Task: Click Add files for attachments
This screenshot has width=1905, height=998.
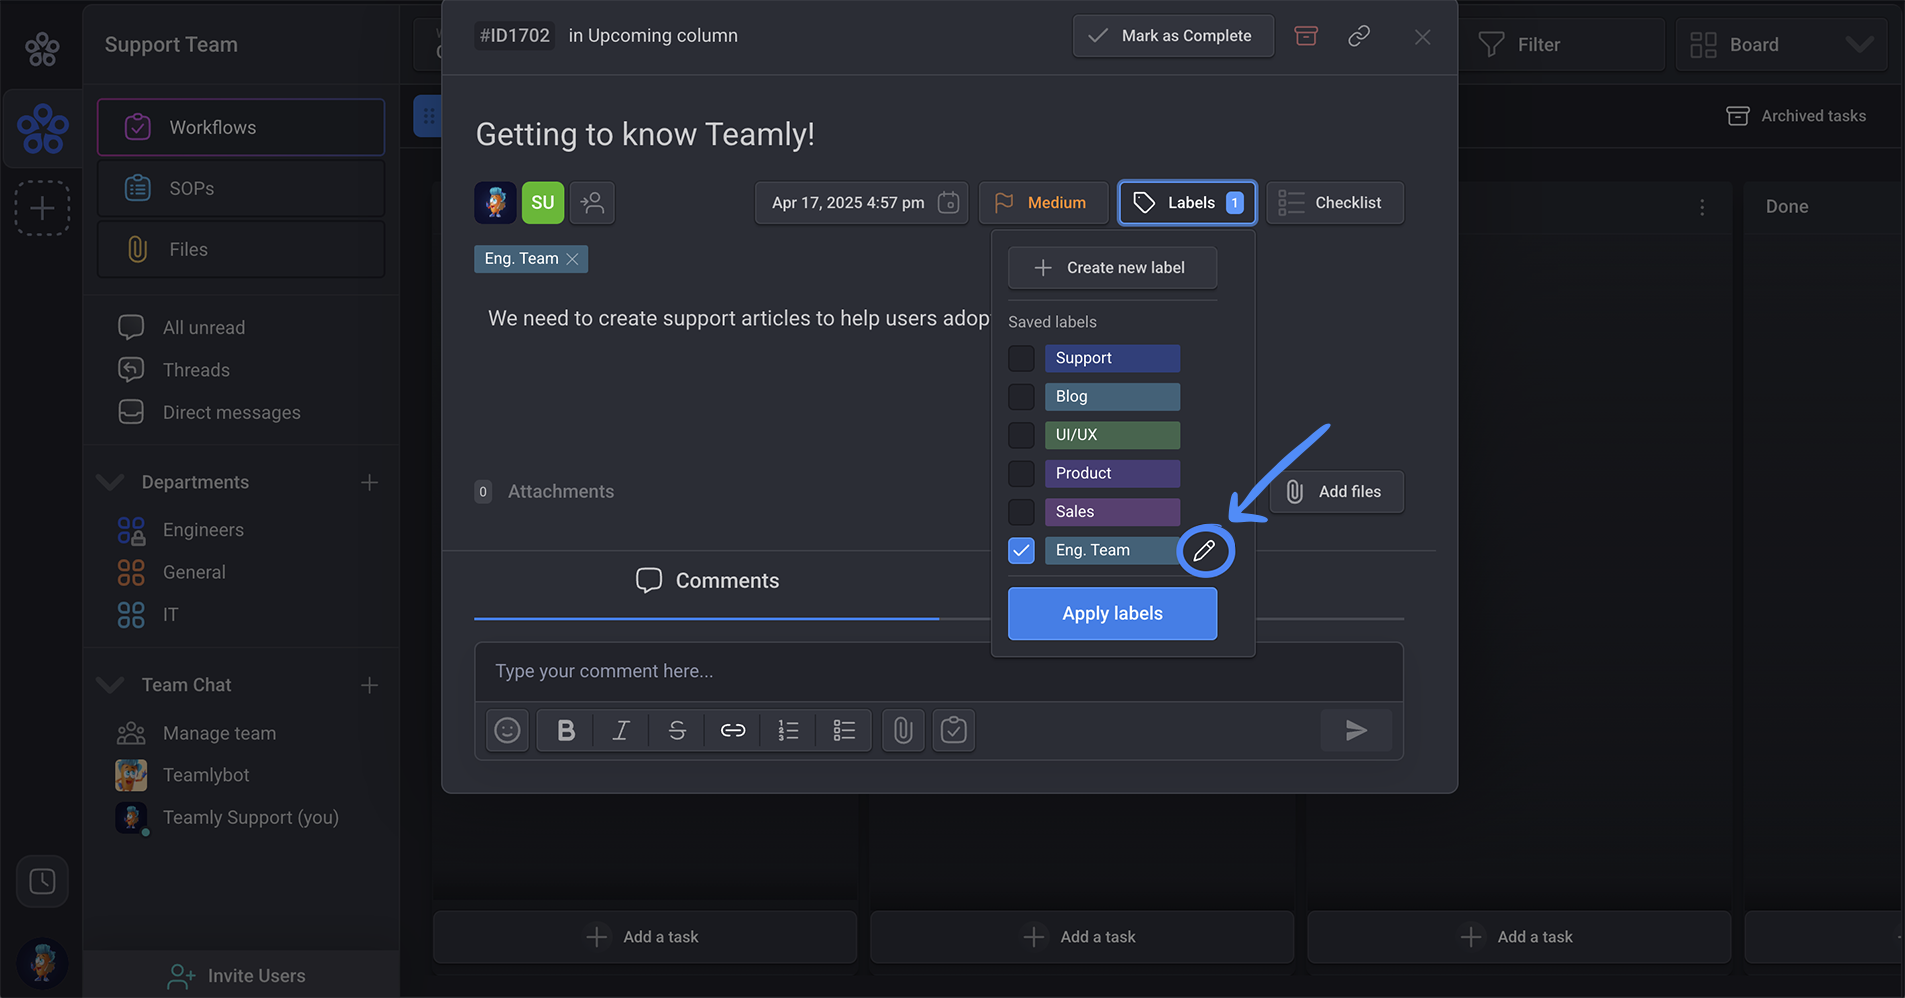Action: coord(1337,492)
